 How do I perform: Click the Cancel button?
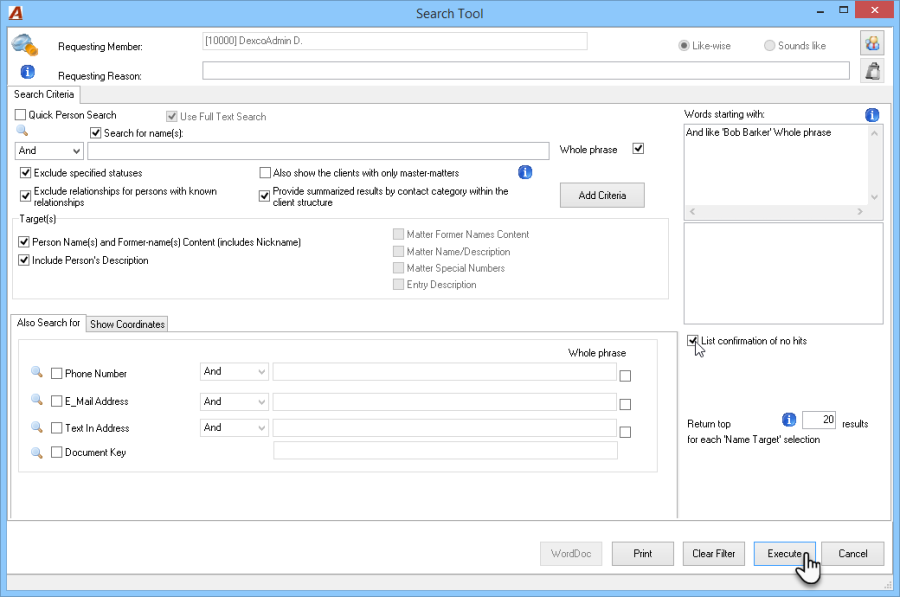[x=852, y=553]
